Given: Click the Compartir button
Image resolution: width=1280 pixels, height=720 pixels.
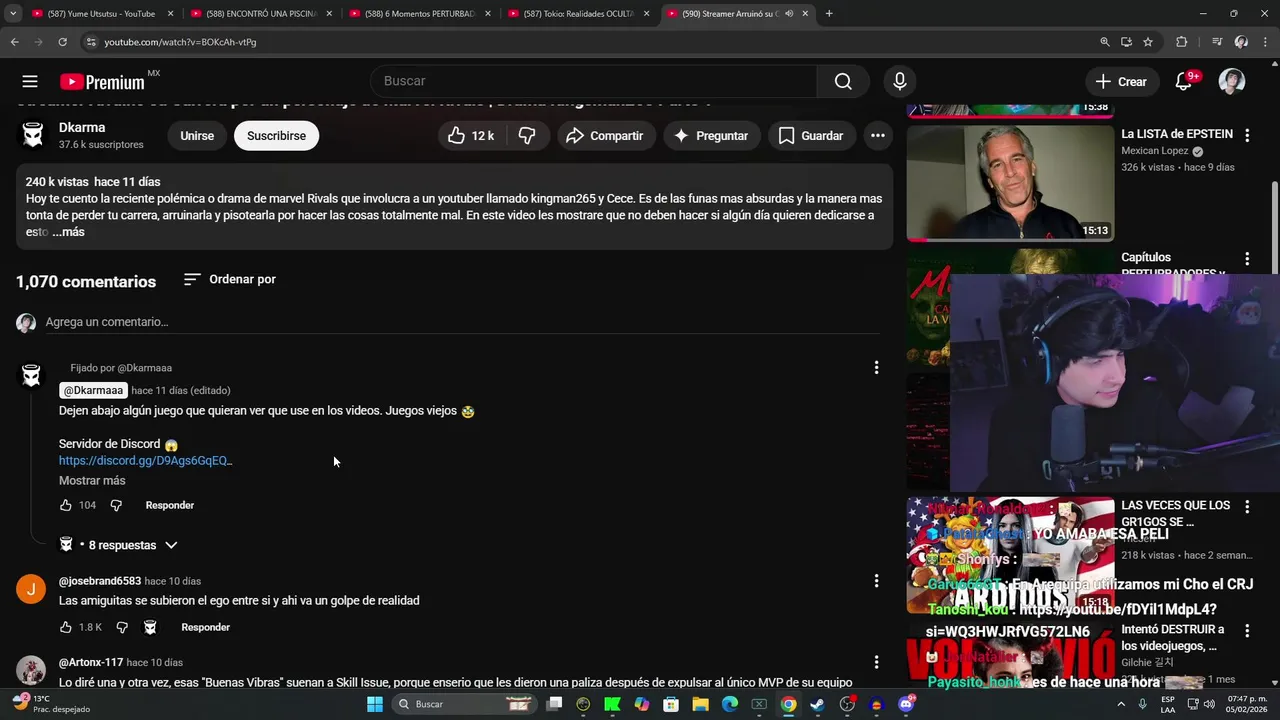Looking at the screenshot, I should (x=606, y=136).
